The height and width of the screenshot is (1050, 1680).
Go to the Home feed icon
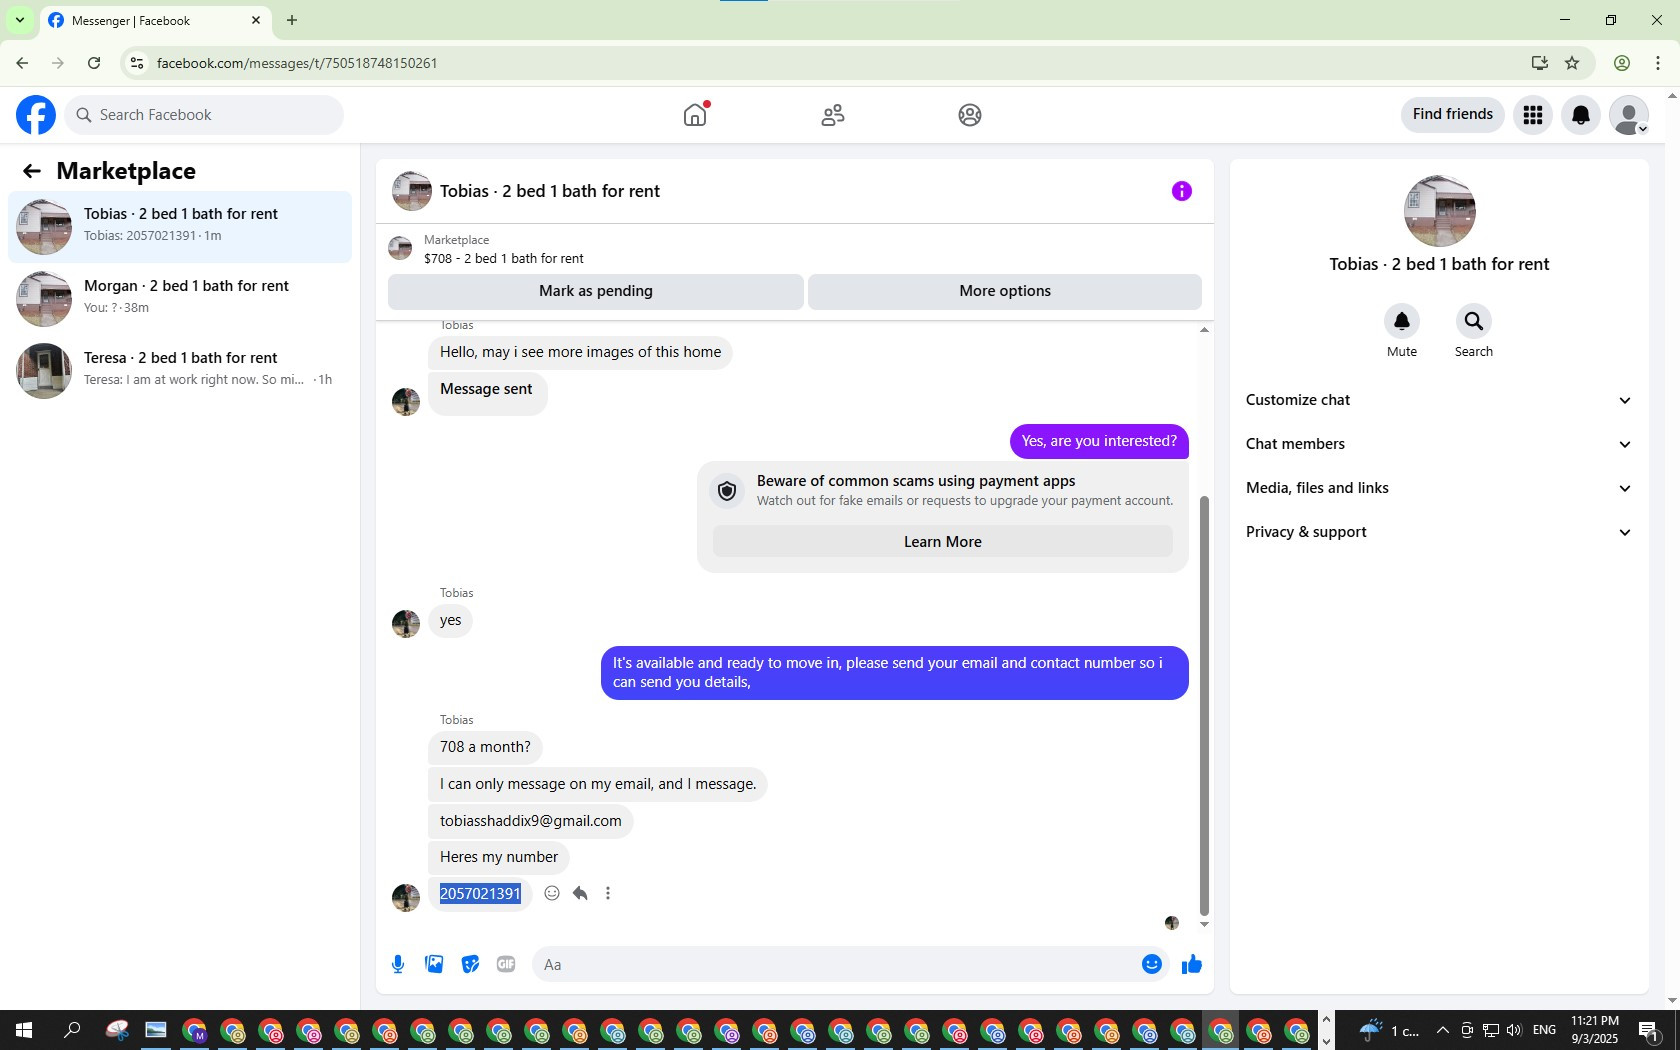(x=695, y=115)
